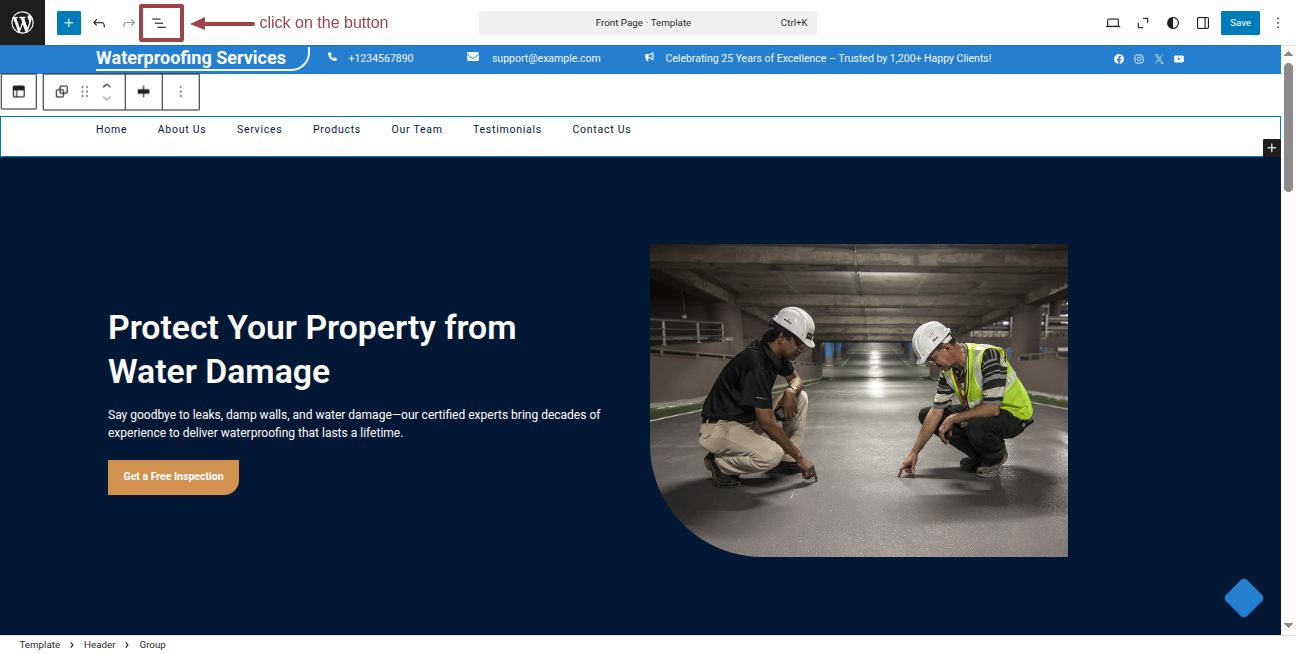
Task: Select the workers inspecting floor image
Action: click(859, 400)
